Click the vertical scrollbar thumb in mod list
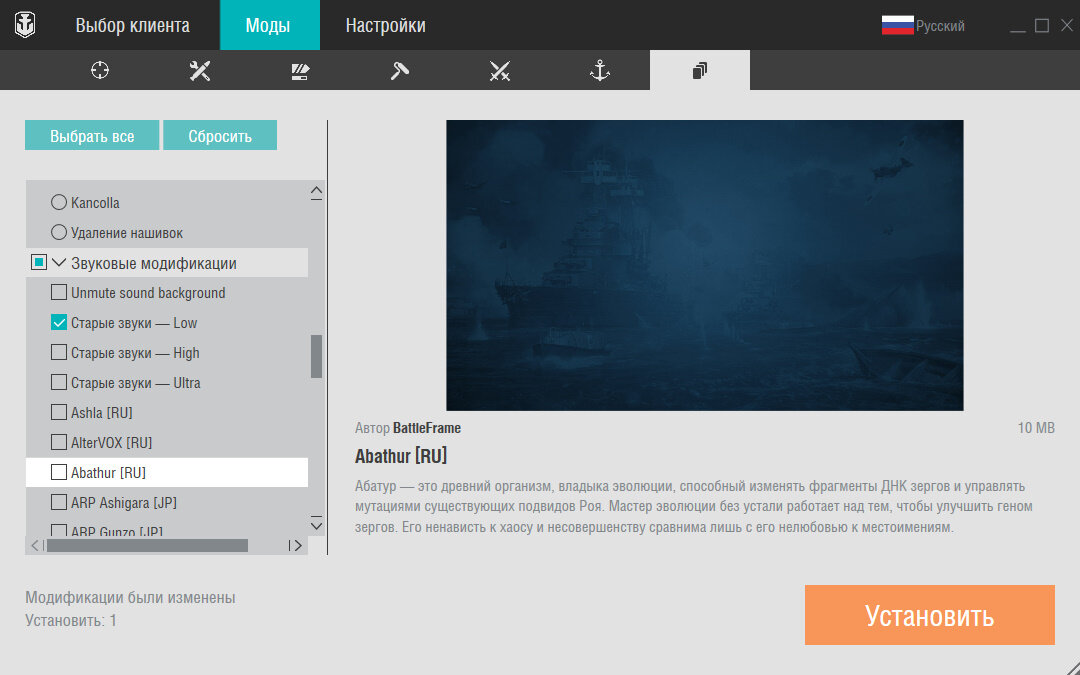1080x675 pixels. [316, 357]
